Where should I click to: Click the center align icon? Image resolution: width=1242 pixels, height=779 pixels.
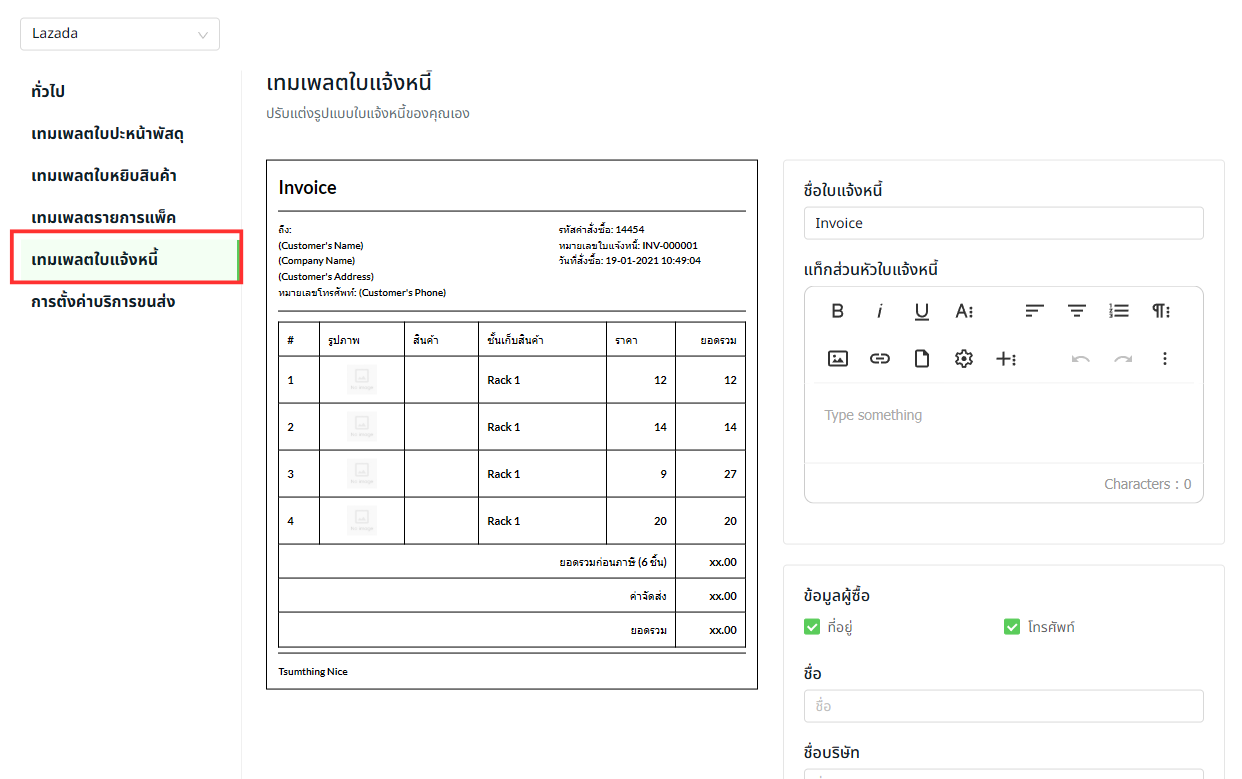click(1077, 311)
